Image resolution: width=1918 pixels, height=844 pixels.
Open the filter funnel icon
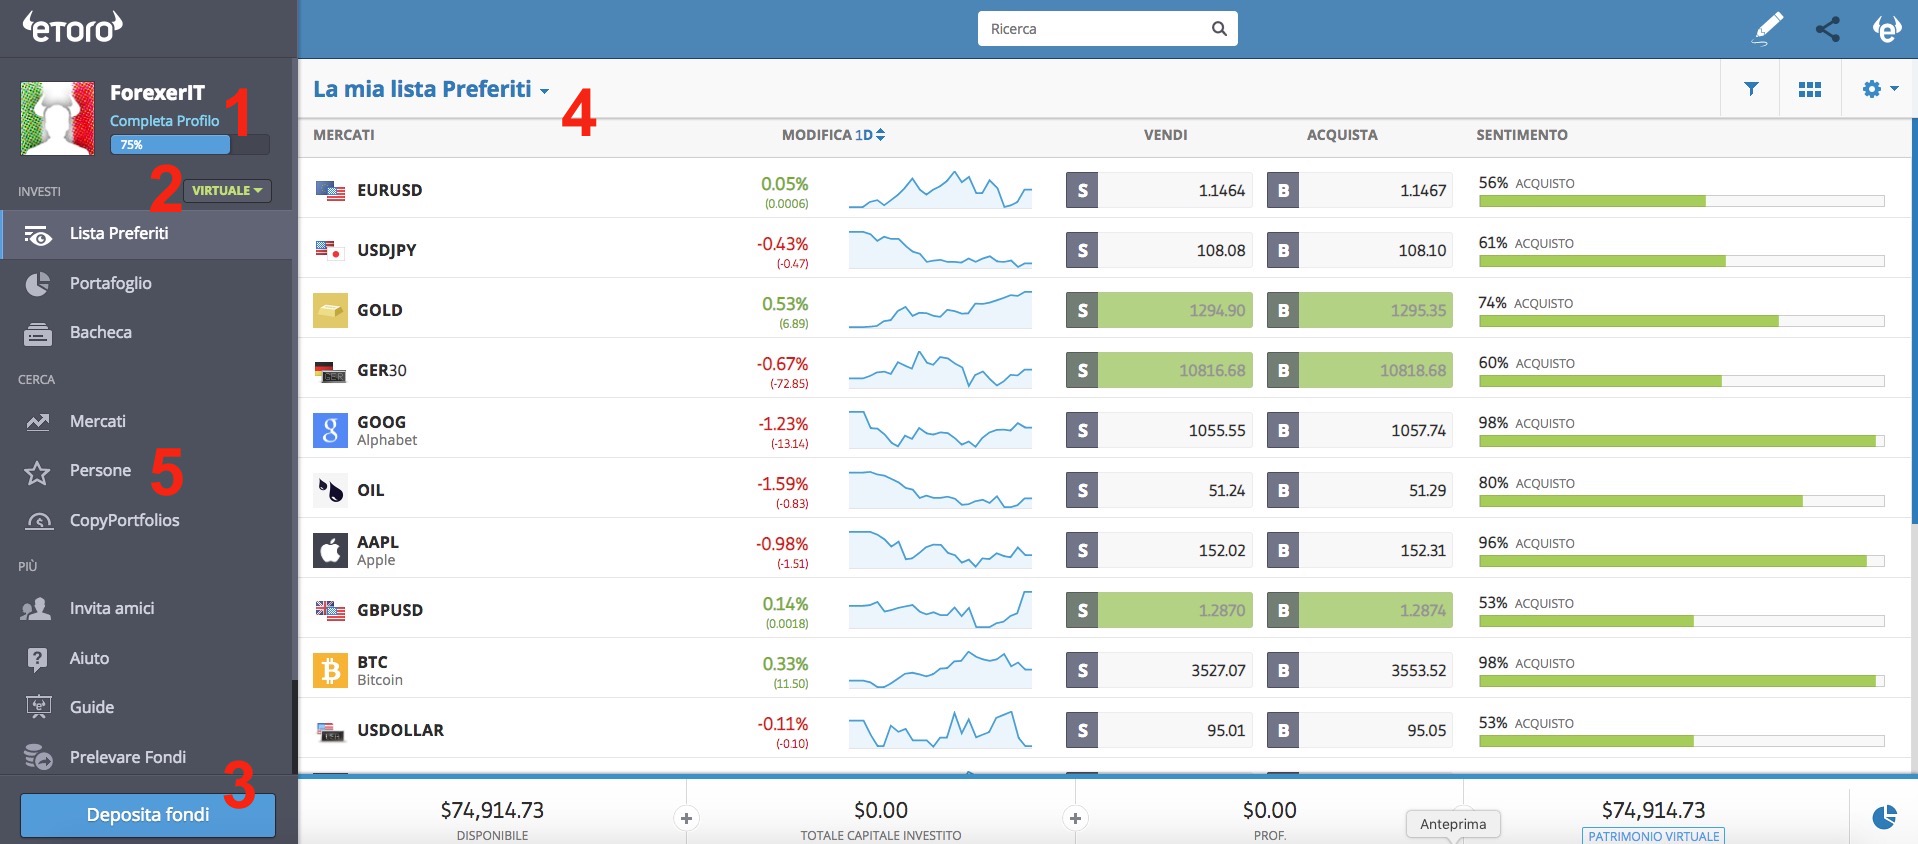(1751, 89)
